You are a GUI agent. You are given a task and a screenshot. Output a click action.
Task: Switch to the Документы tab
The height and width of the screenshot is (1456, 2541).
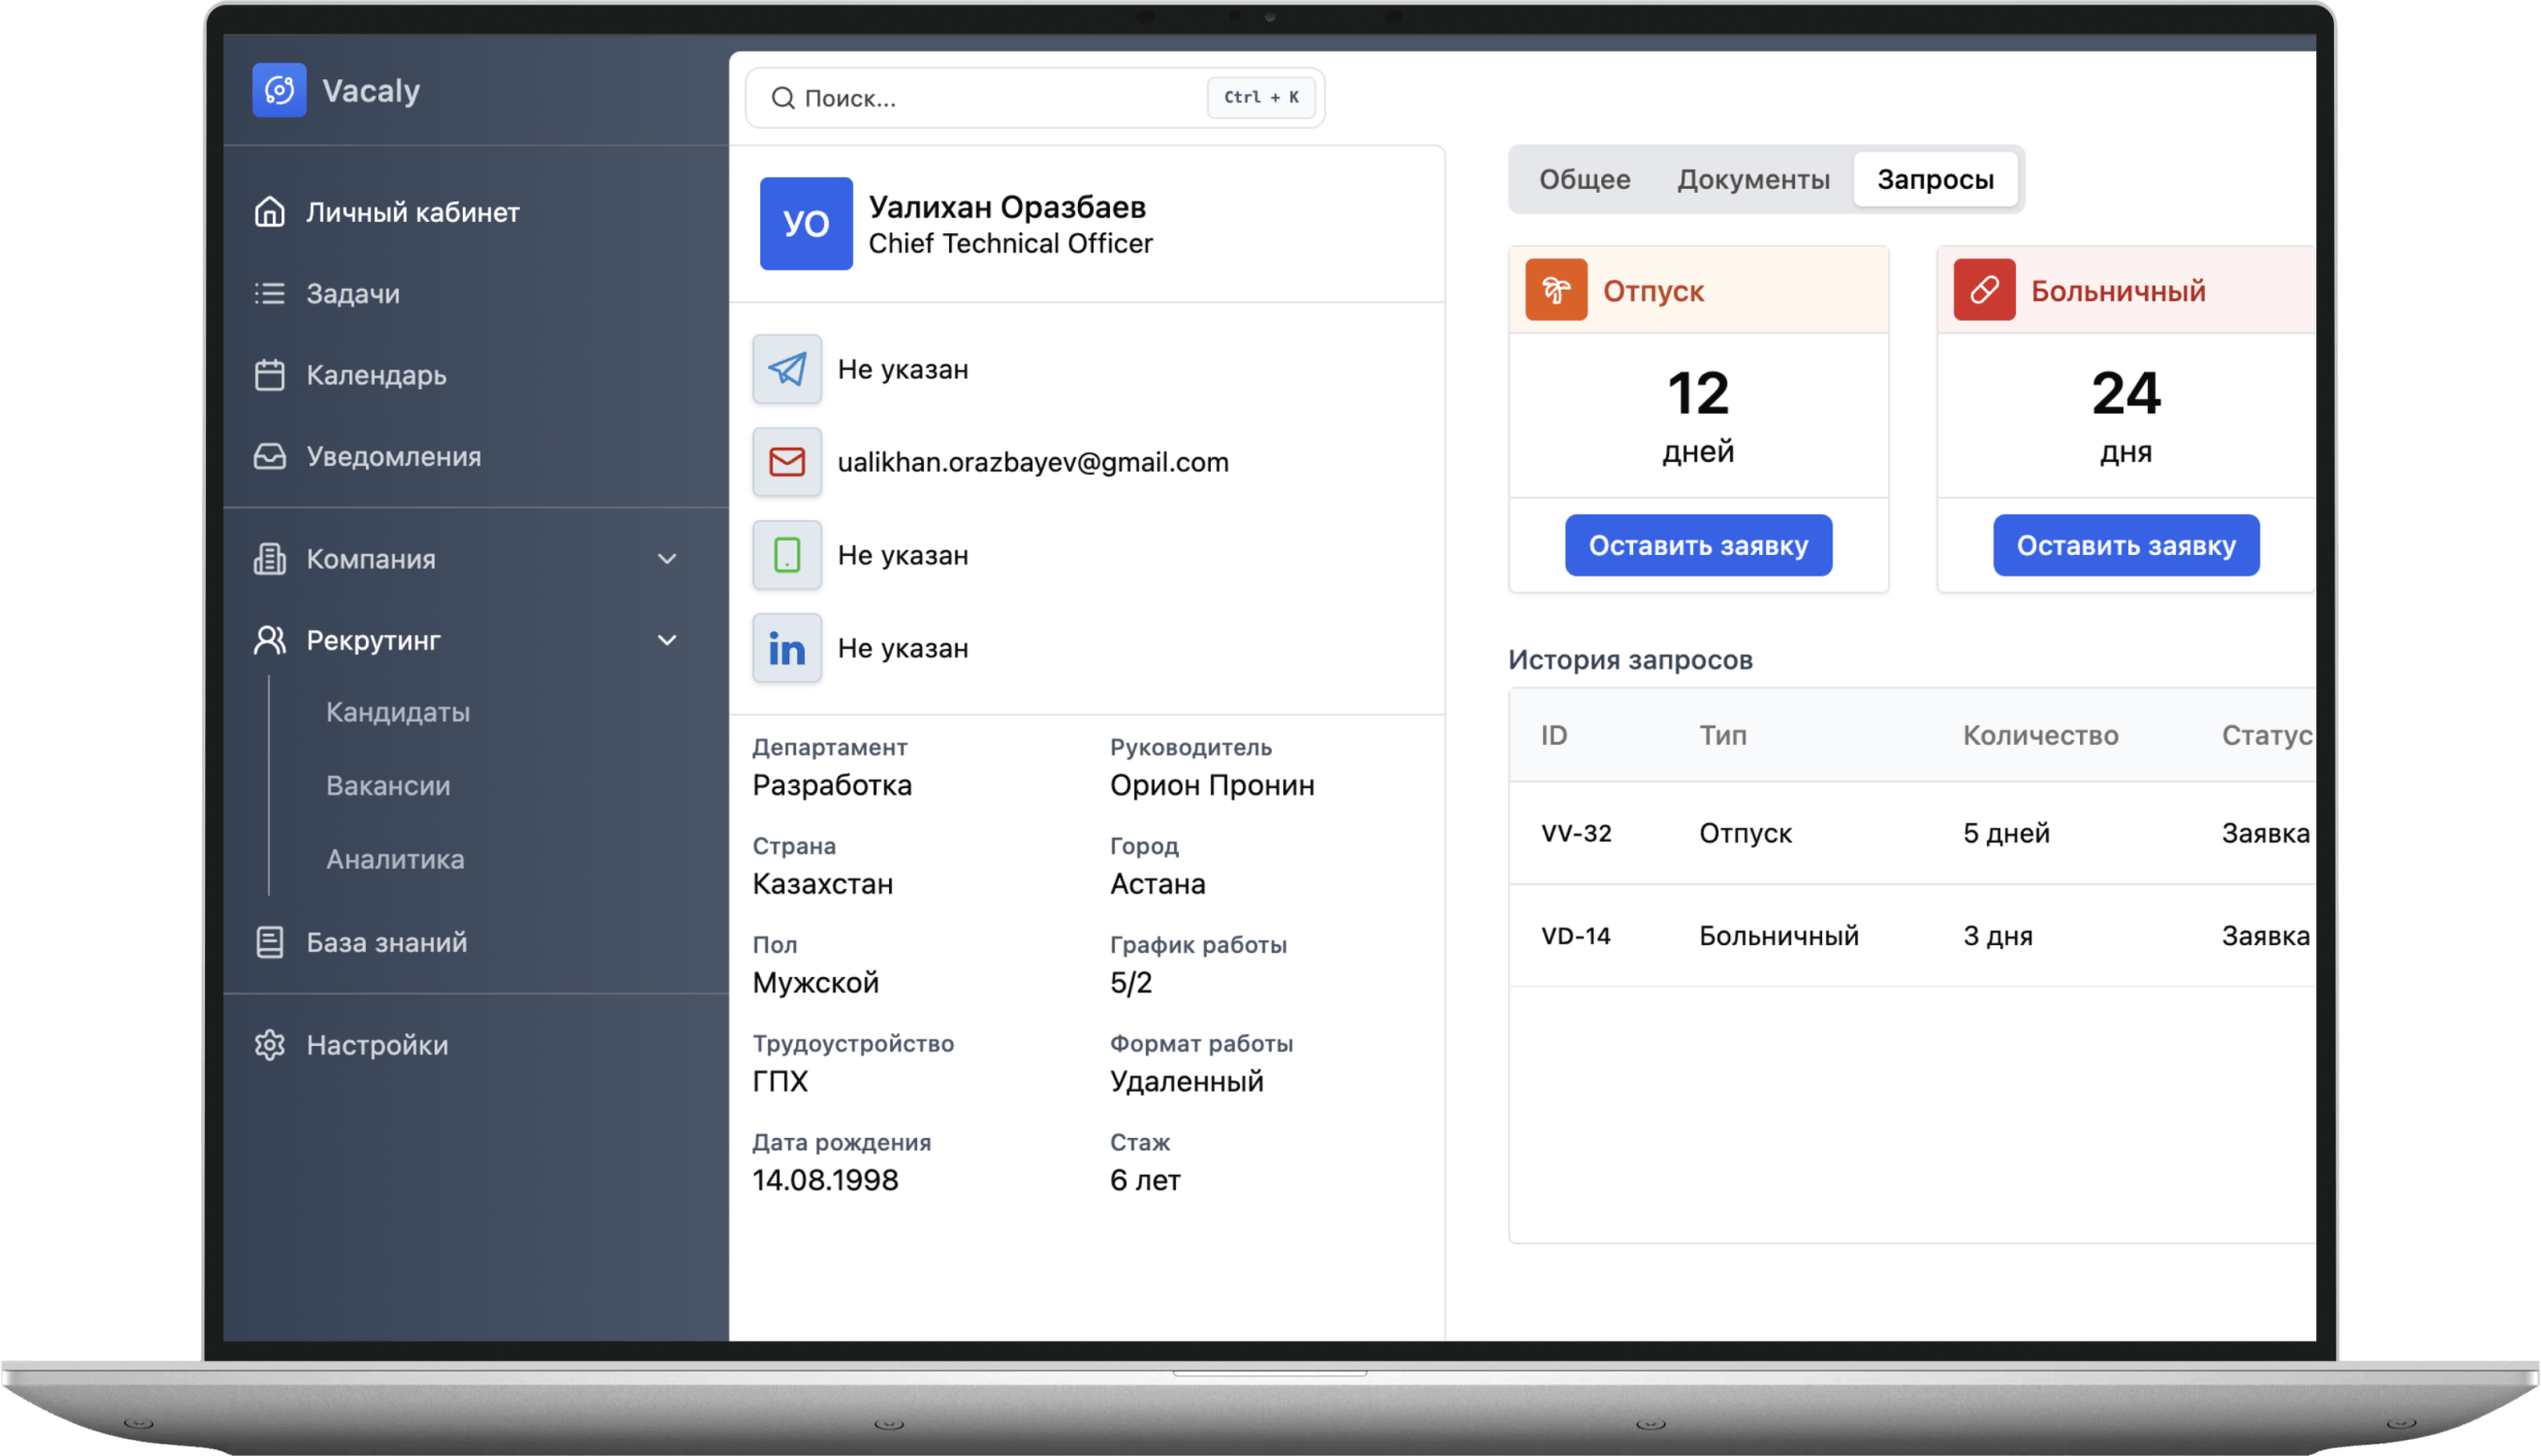[1753, 179]
